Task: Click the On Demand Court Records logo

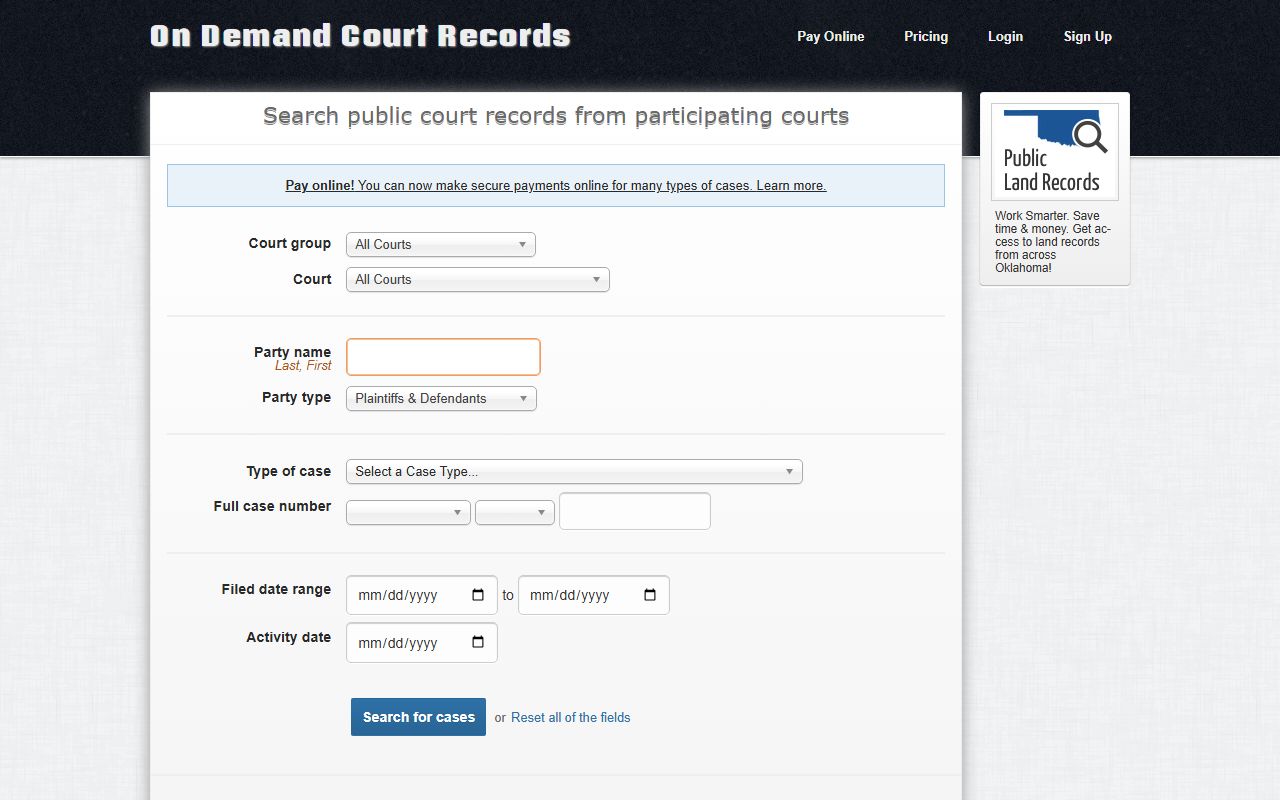Action: (360, 37)
